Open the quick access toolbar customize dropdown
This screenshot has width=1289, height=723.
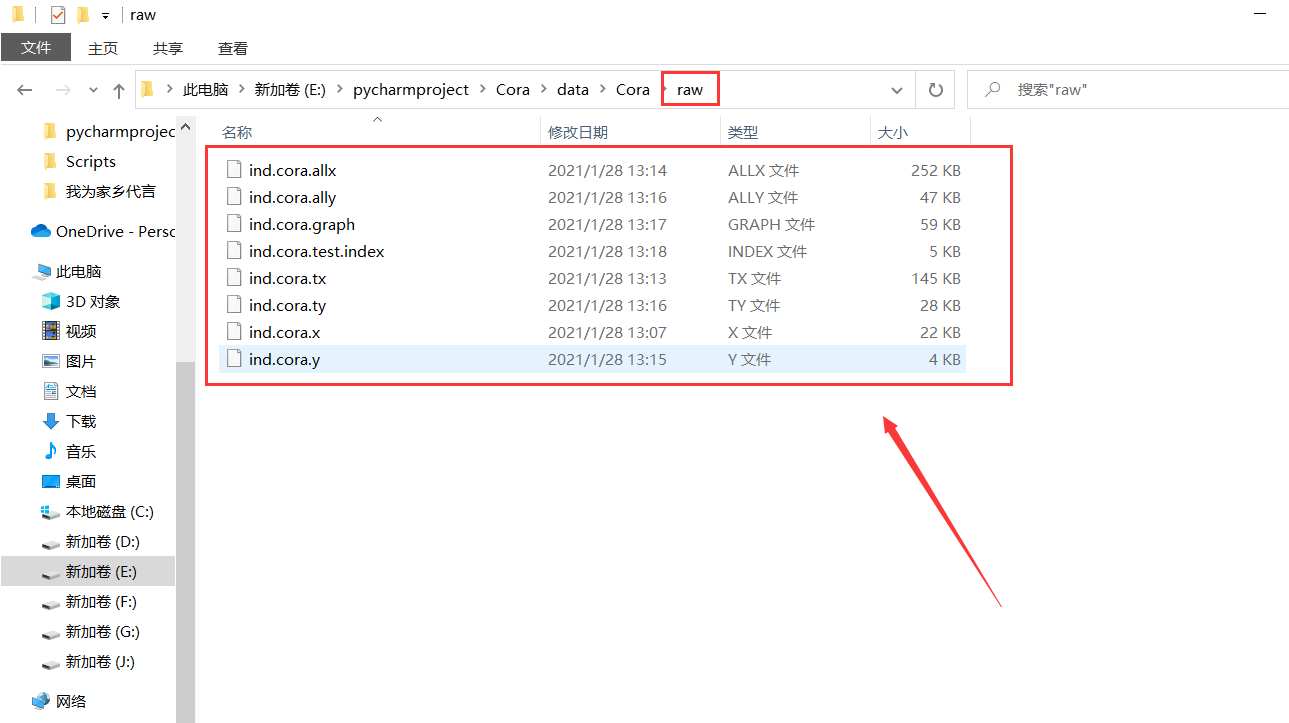tap(105, 15)
